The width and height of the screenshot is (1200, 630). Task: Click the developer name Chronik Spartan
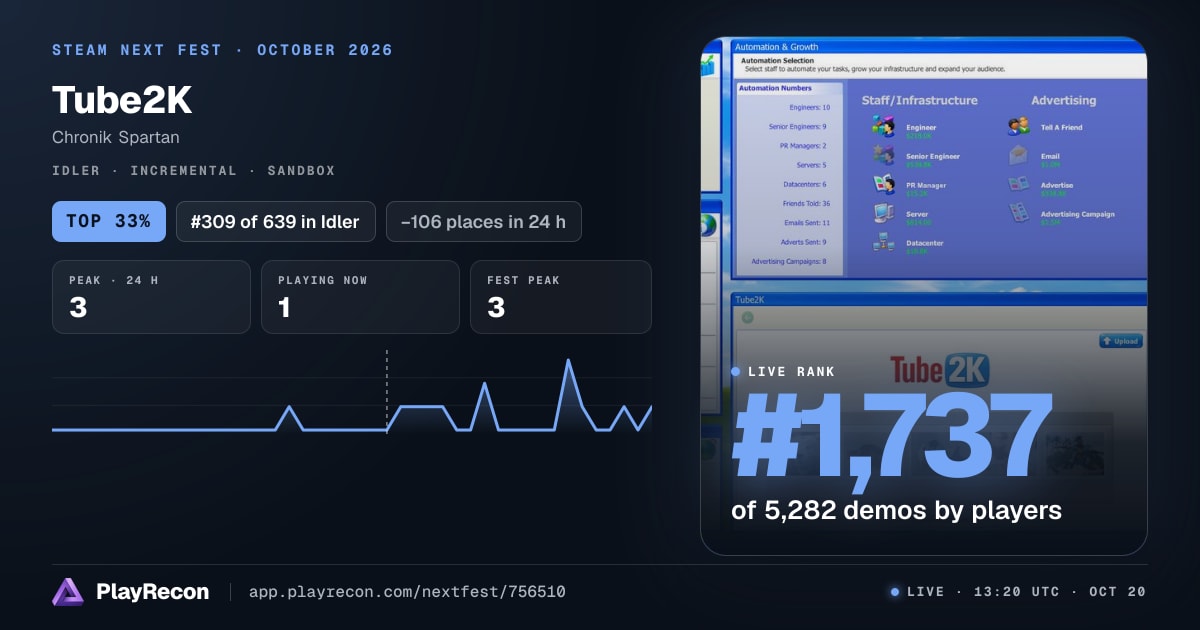(x=116, y=137)
